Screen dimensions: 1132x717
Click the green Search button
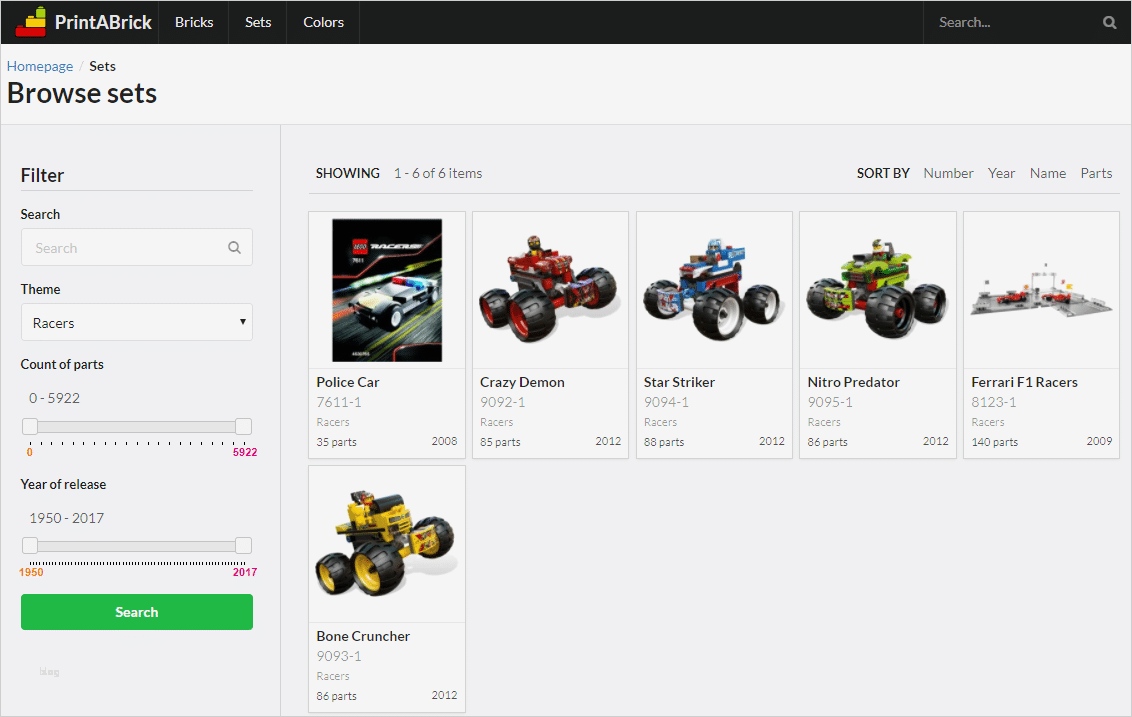pyautogui.click(x=136, y=612)
